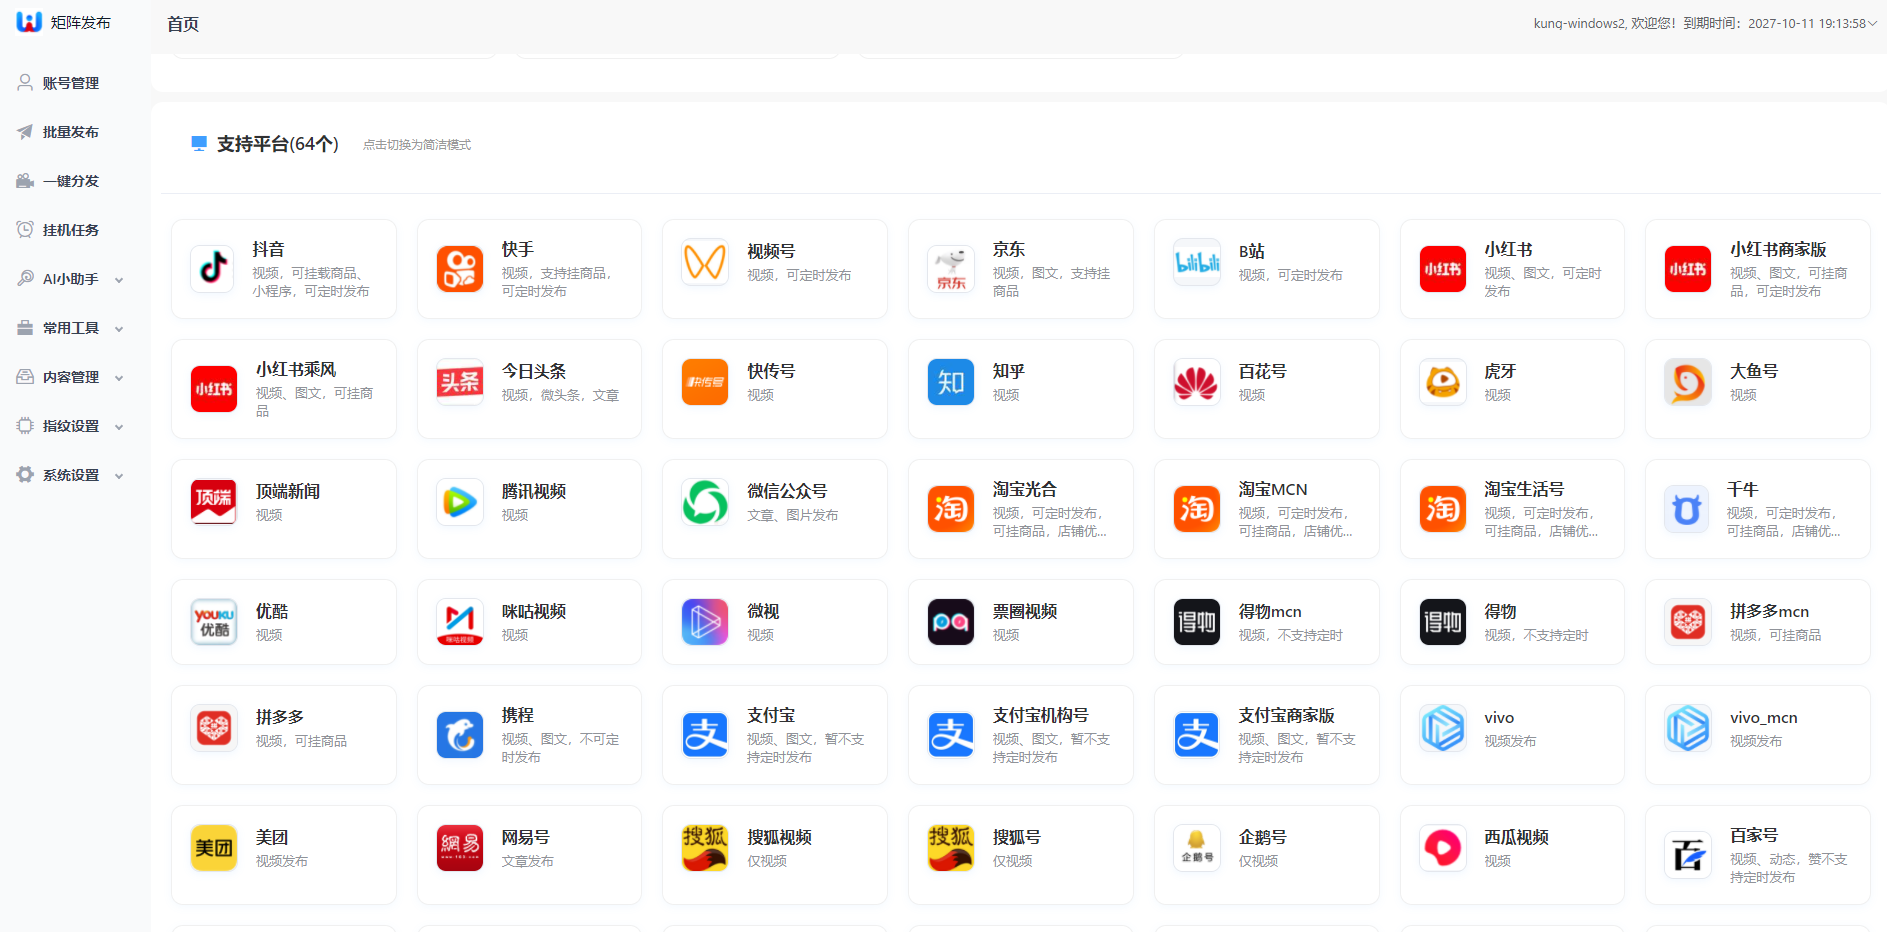Screen dimensions: 1887x932
Task: Click the Douyin (抖音) platform icon
Action: 213,269
